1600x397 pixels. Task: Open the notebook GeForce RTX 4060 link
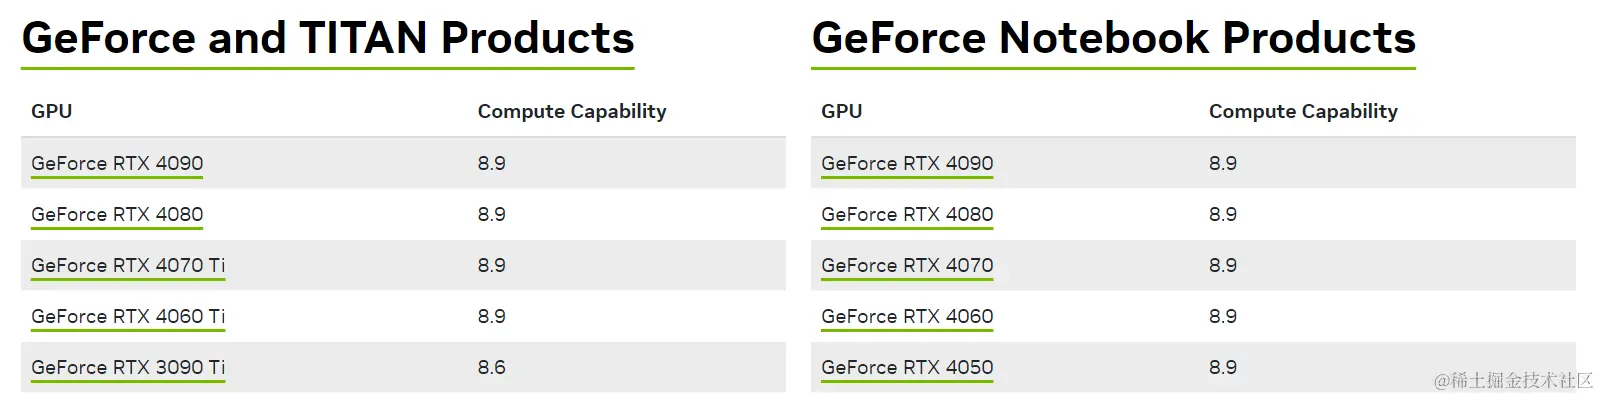(907, 316)
